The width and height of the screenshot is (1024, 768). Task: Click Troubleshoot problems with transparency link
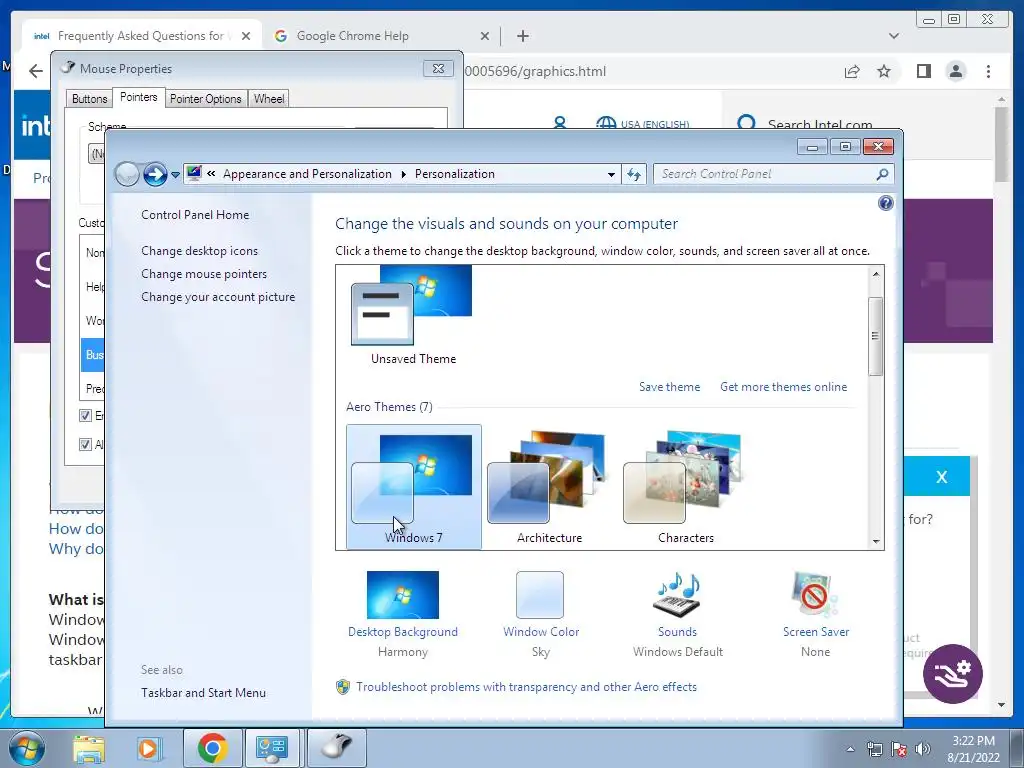526,687
